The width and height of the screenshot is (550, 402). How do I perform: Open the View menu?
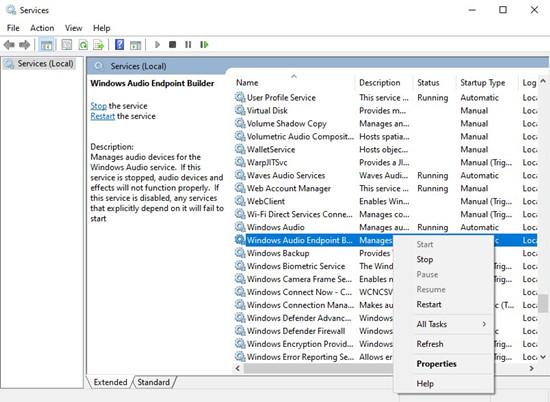73,28
